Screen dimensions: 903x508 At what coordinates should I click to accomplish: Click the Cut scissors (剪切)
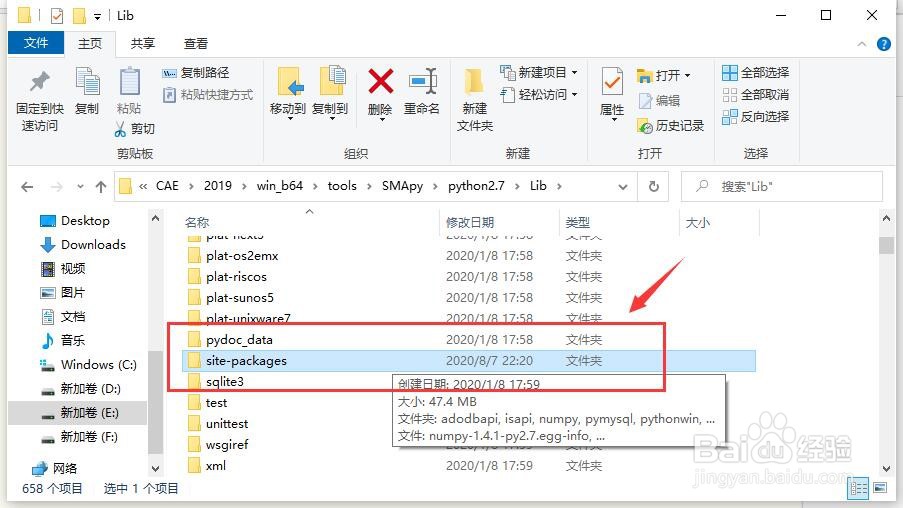coord(134,129)
